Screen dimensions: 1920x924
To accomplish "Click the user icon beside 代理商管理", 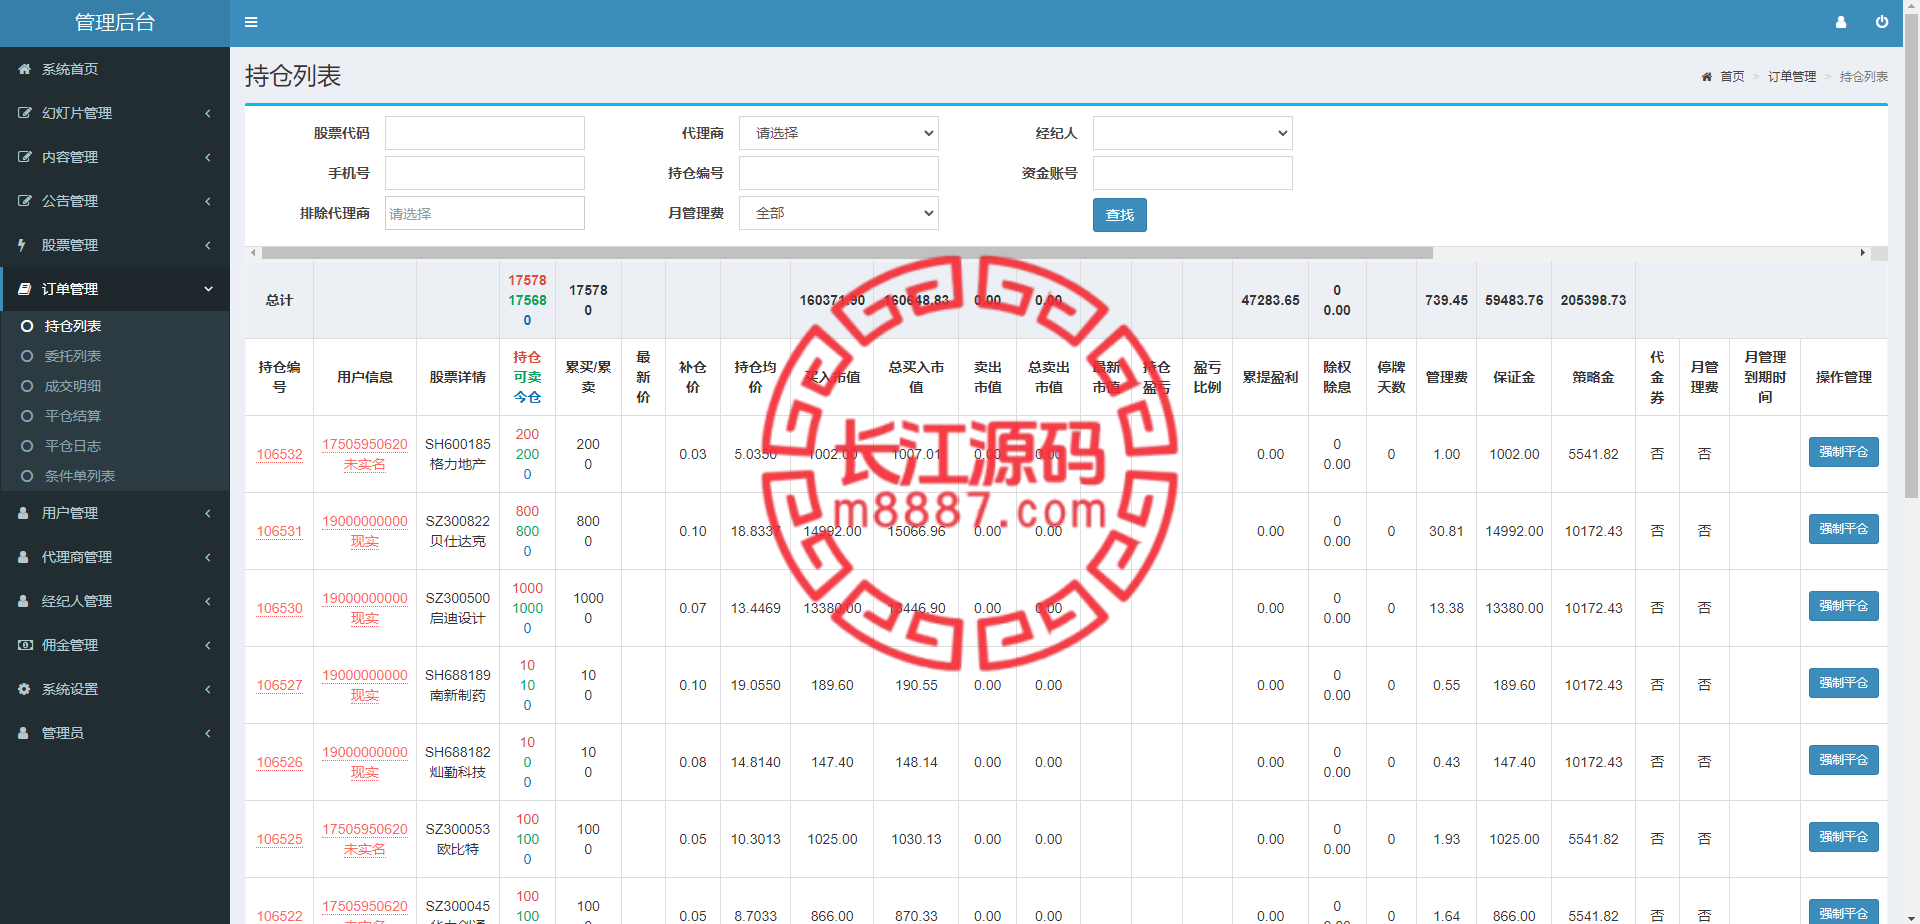I will 23,557.
